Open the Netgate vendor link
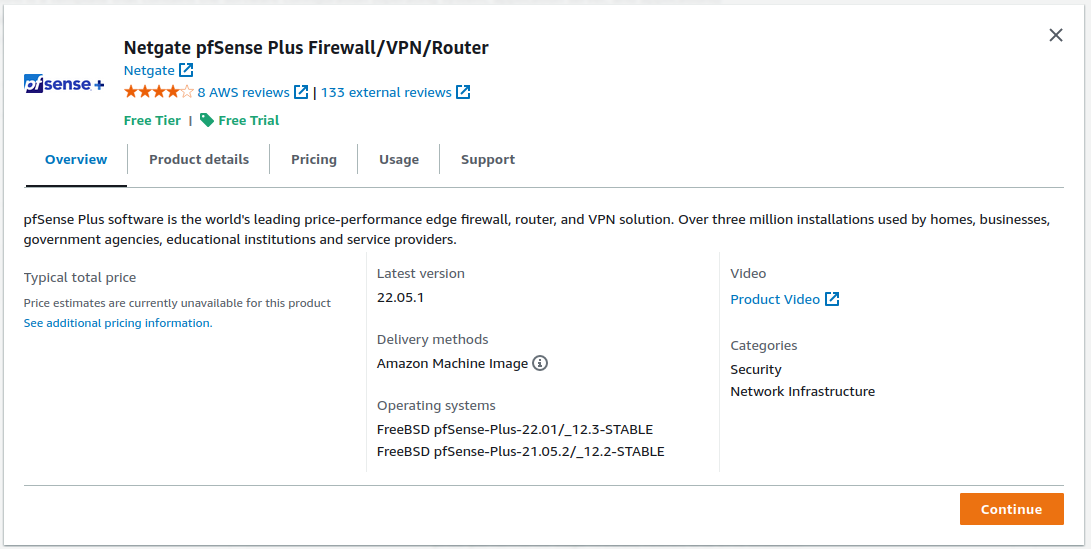 [149, 71]
